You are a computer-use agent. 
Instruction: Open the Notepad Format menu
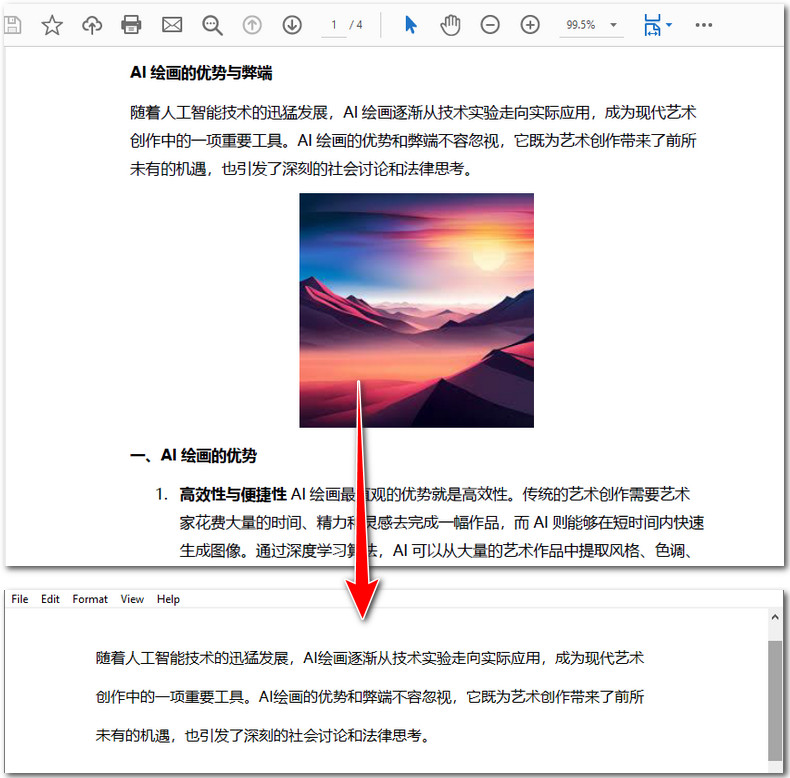[x=90, y=599]
